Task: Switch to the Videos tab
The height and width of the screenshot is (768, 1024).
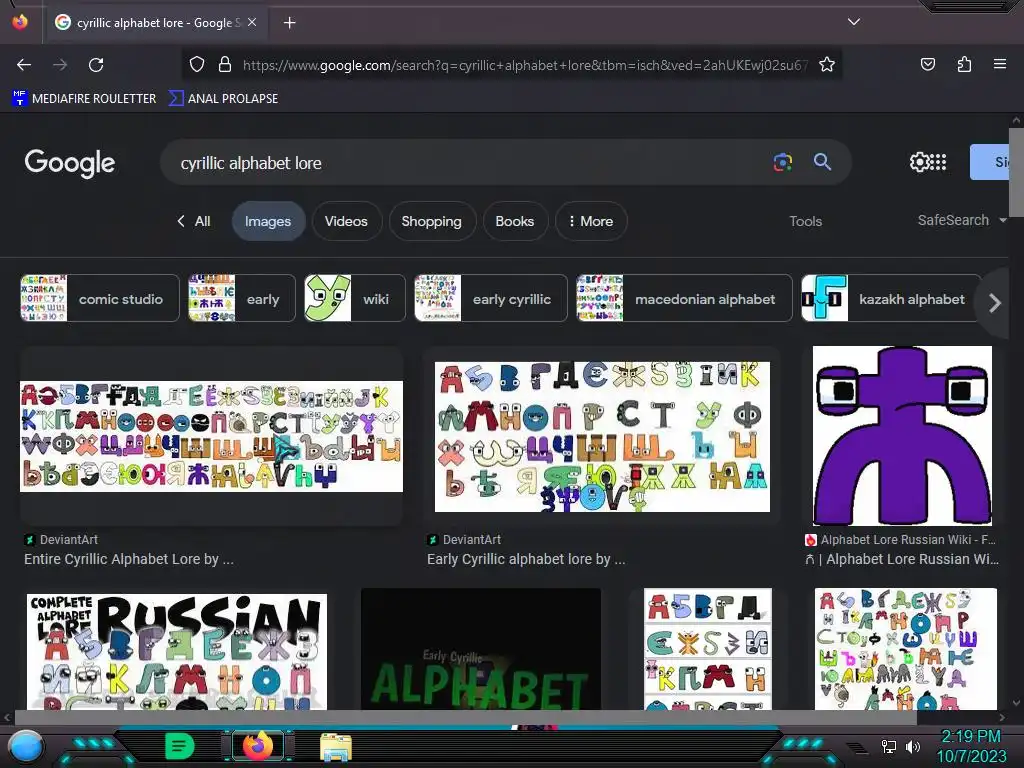Action: (346, 221)
